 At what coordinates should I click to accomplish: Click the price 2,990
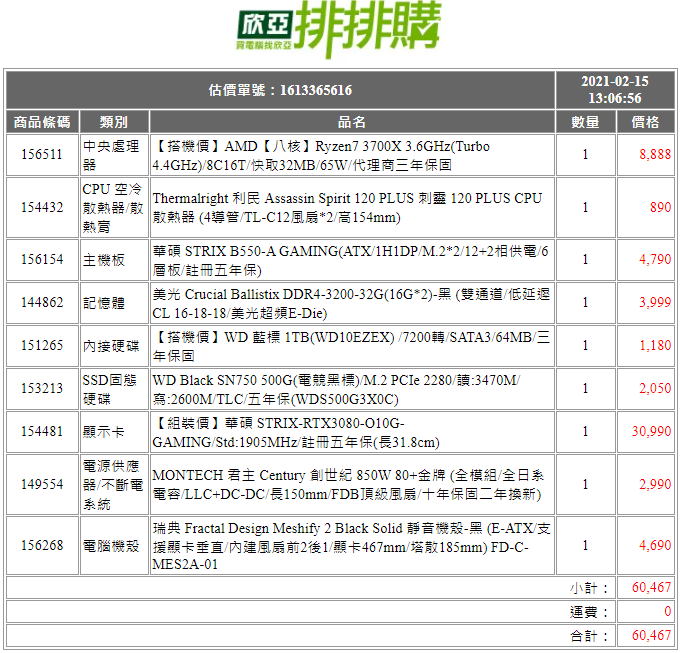click(x=655, y=484)
